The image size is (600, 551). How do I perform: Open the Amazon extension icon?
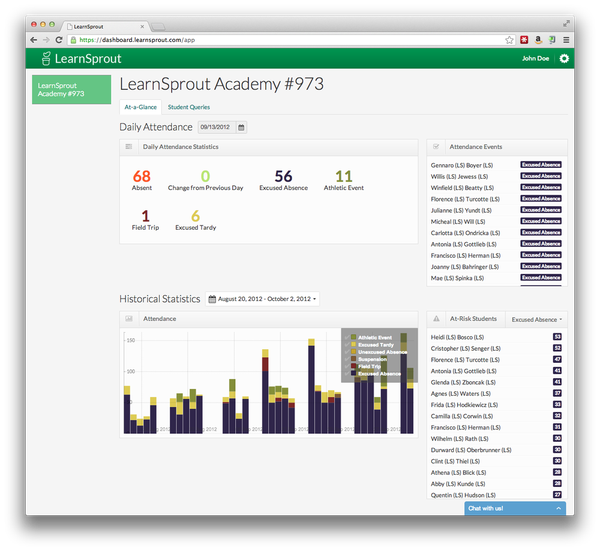tap(538, 40)
